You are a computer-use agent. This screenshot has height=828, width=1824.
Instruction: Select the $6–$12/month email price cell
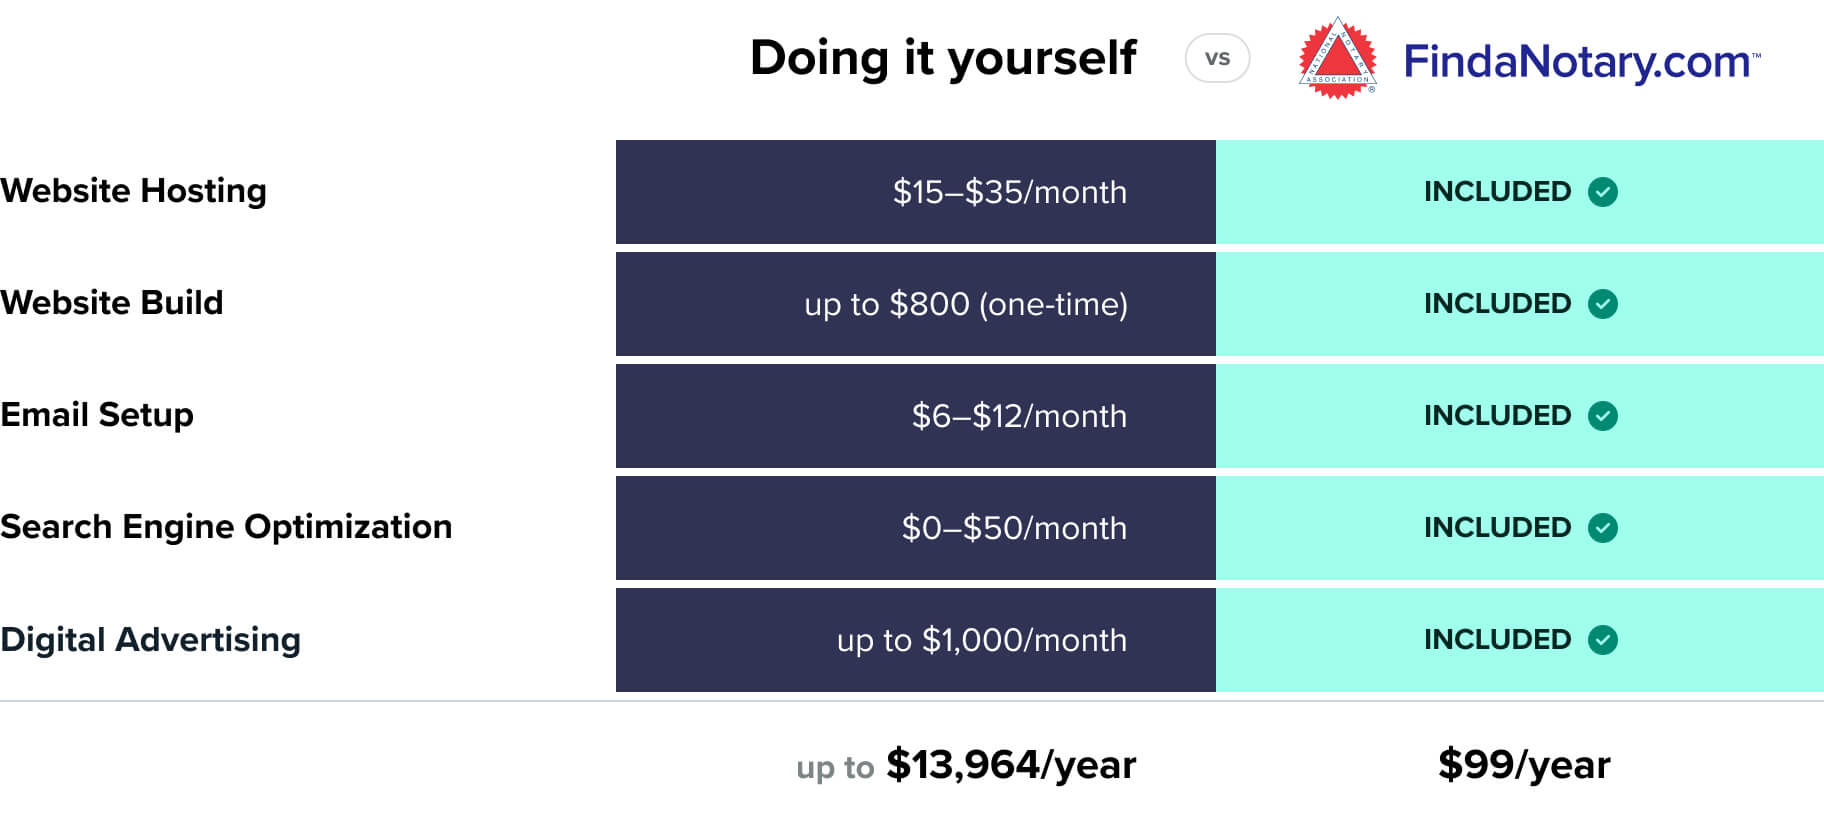point(1018,416)
